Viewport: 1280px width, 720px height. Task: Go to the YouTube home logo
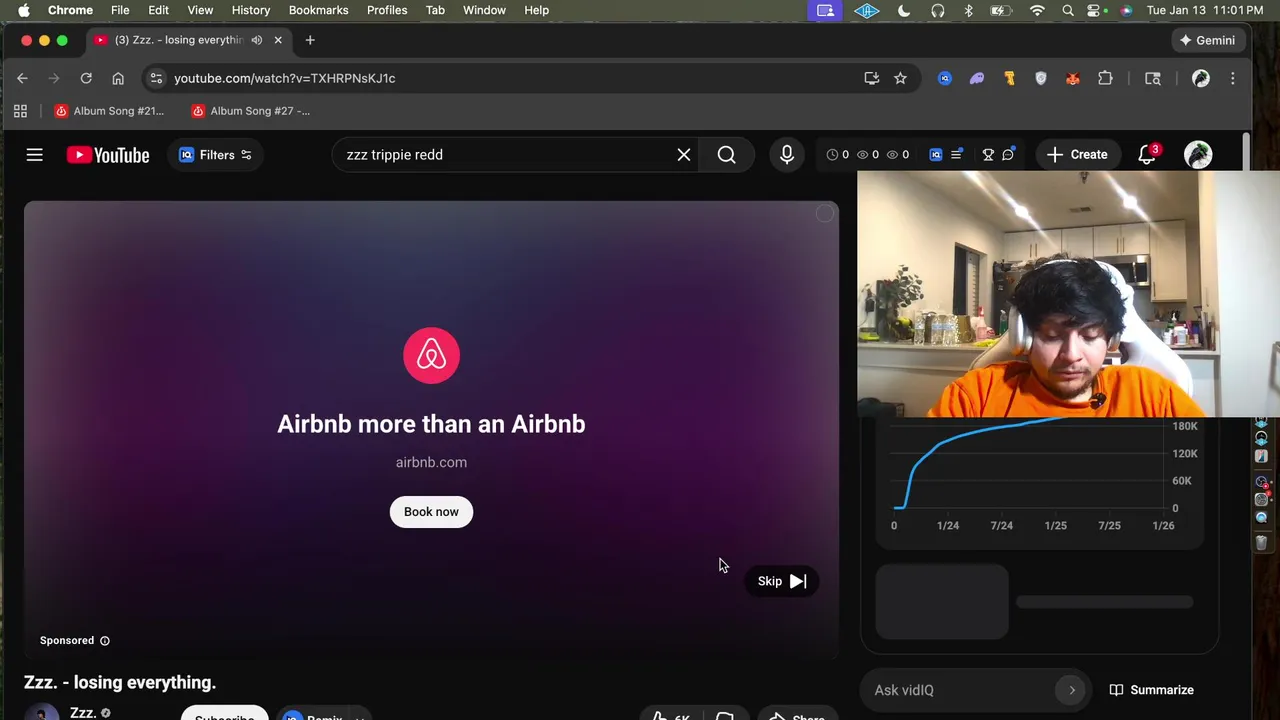tap(108, 155)
